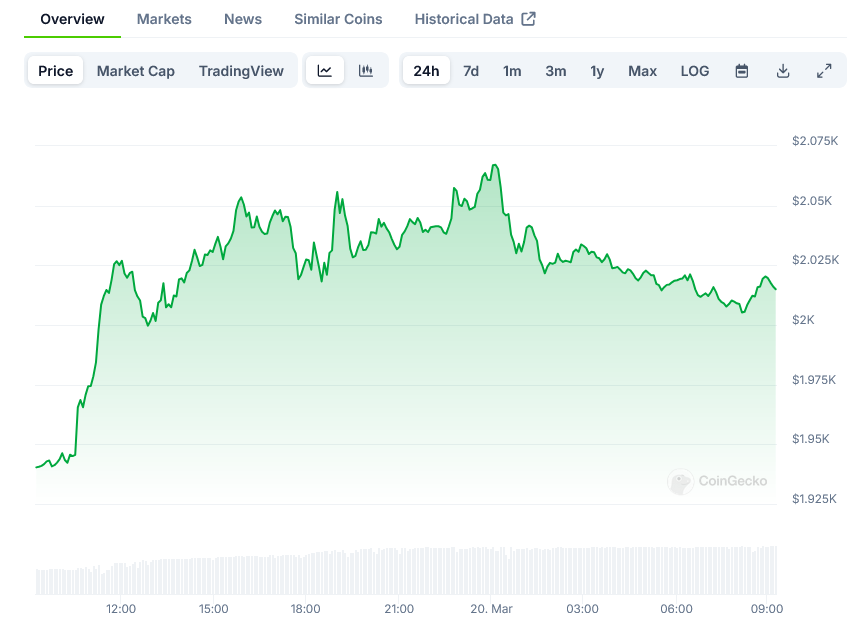Viewport: 847px width, 628px height.
Task: Download the chart data
Action: point(783,71)
